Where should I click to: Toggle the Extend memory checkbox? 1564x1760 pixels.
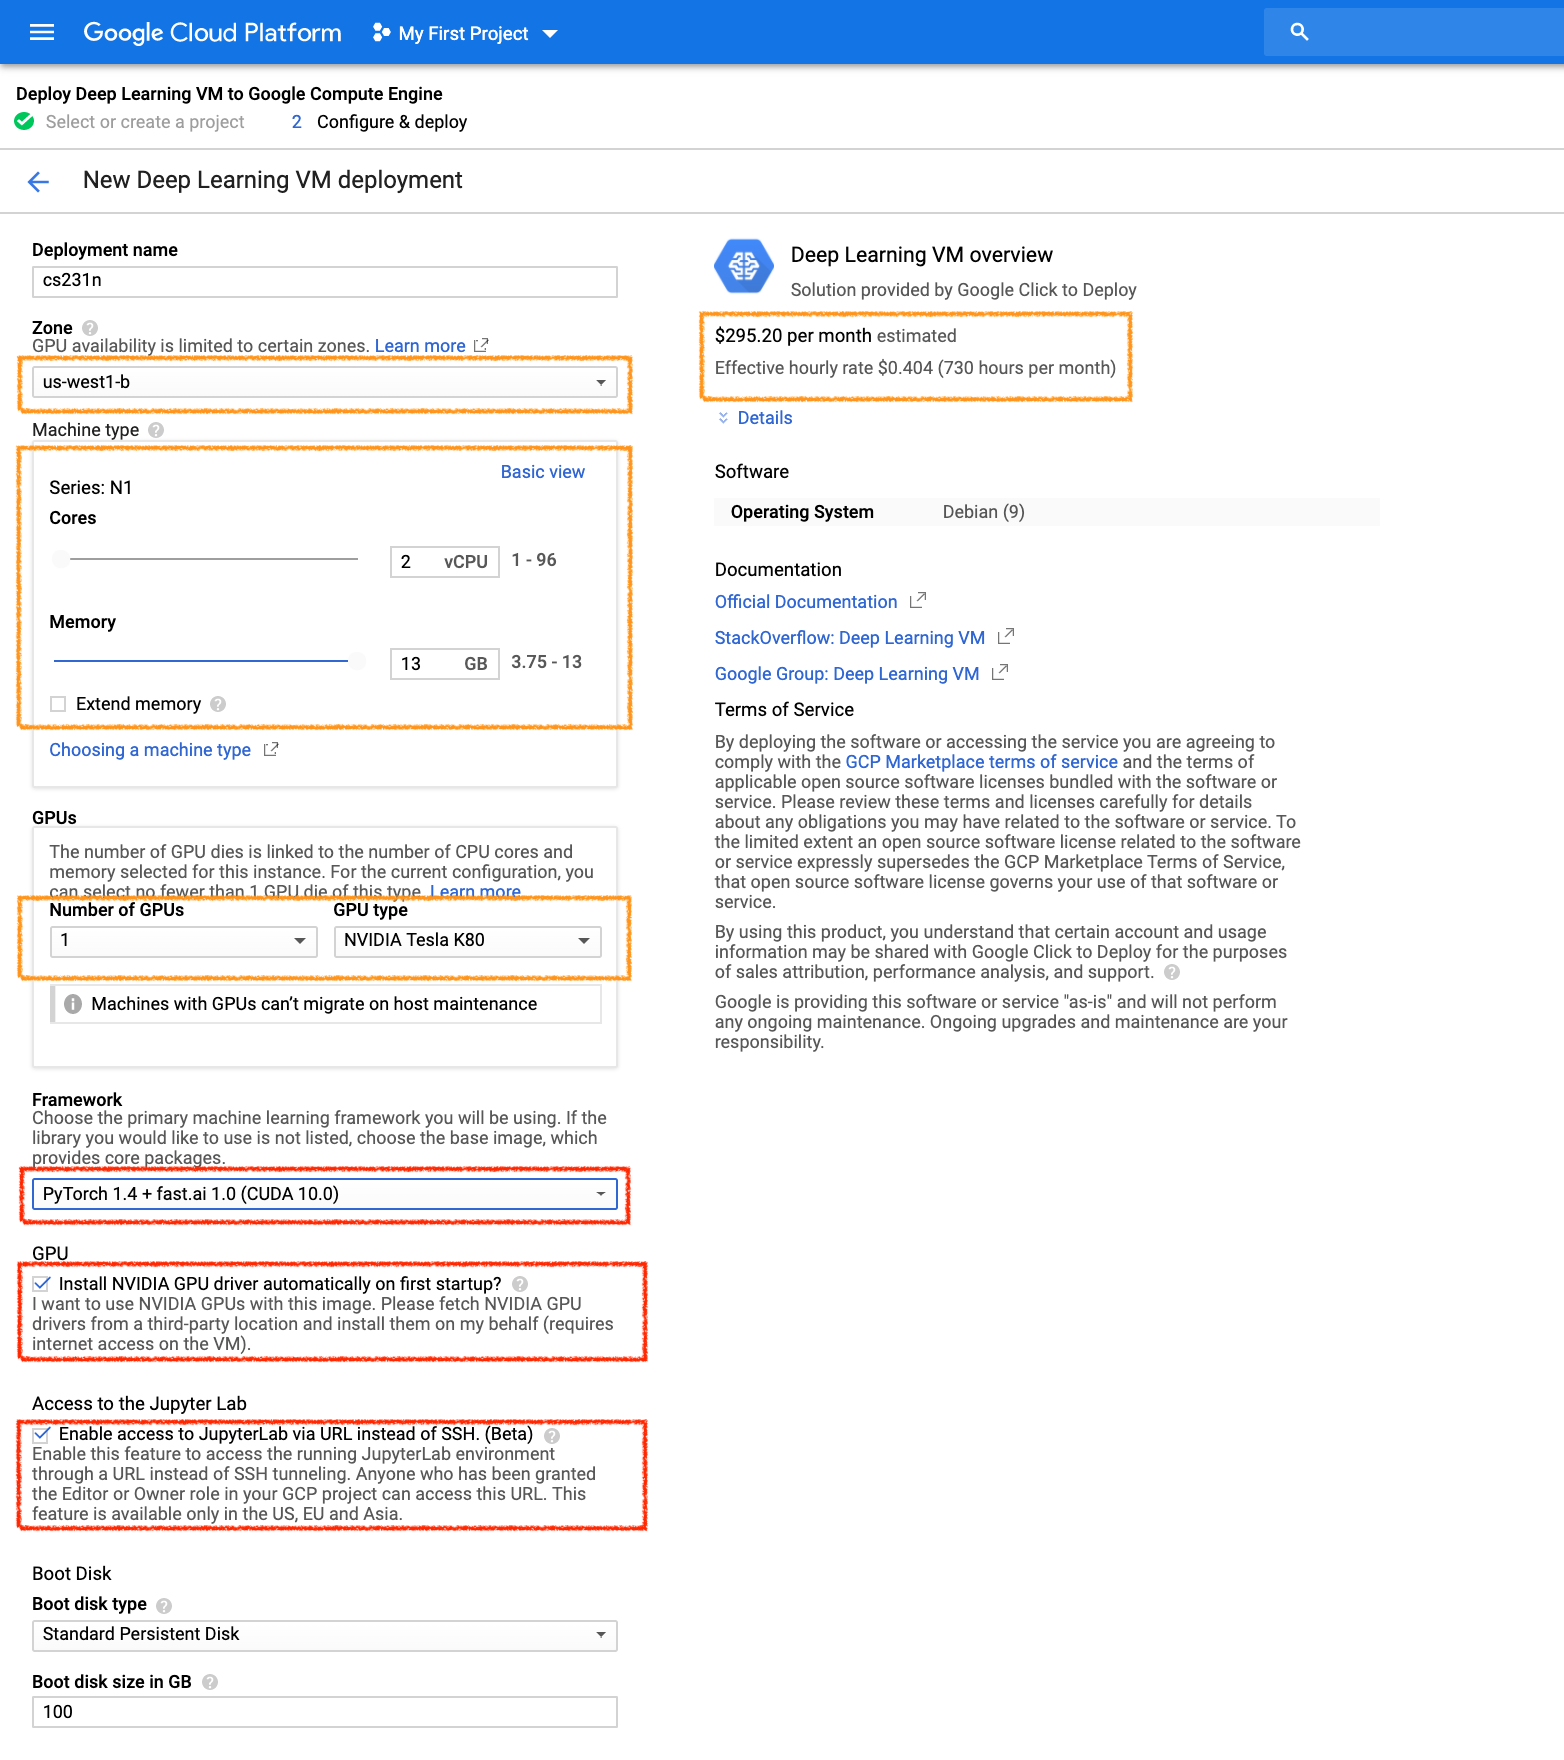pyautogui.click(x=58, y=704)
